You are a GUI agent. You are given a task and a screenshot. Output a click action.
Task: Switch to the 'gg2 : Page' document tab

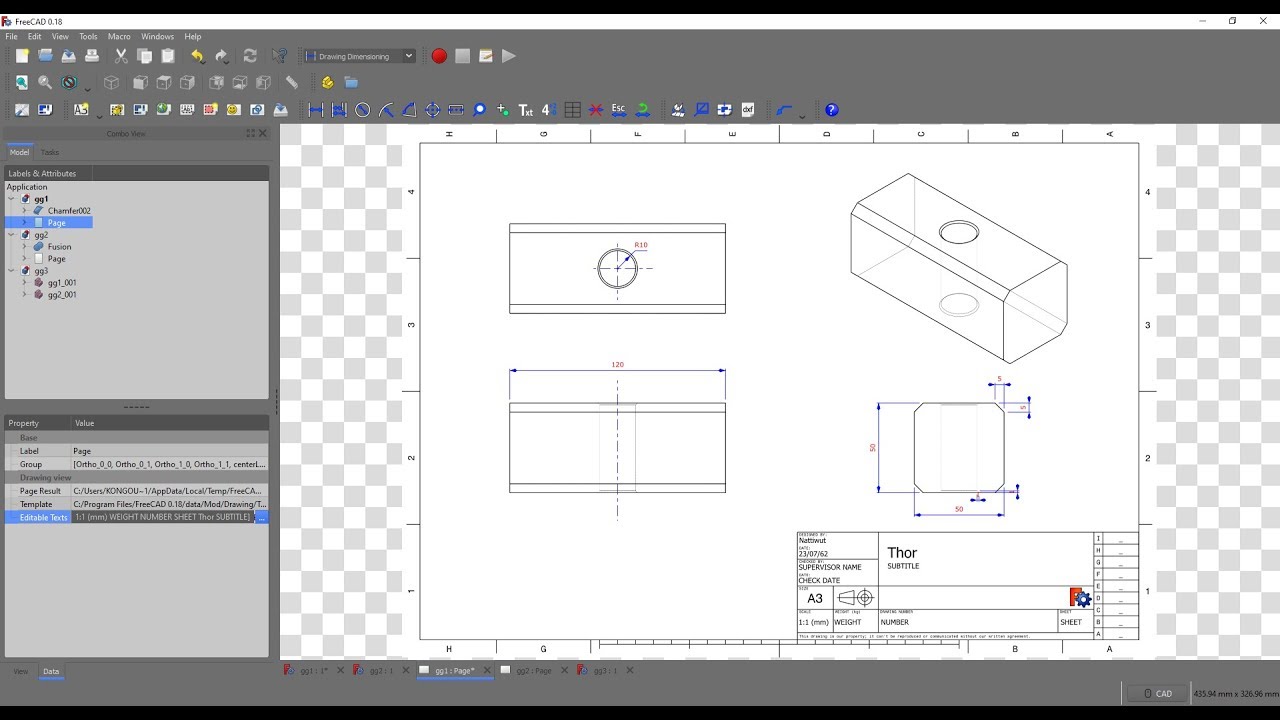coord(533,671)
